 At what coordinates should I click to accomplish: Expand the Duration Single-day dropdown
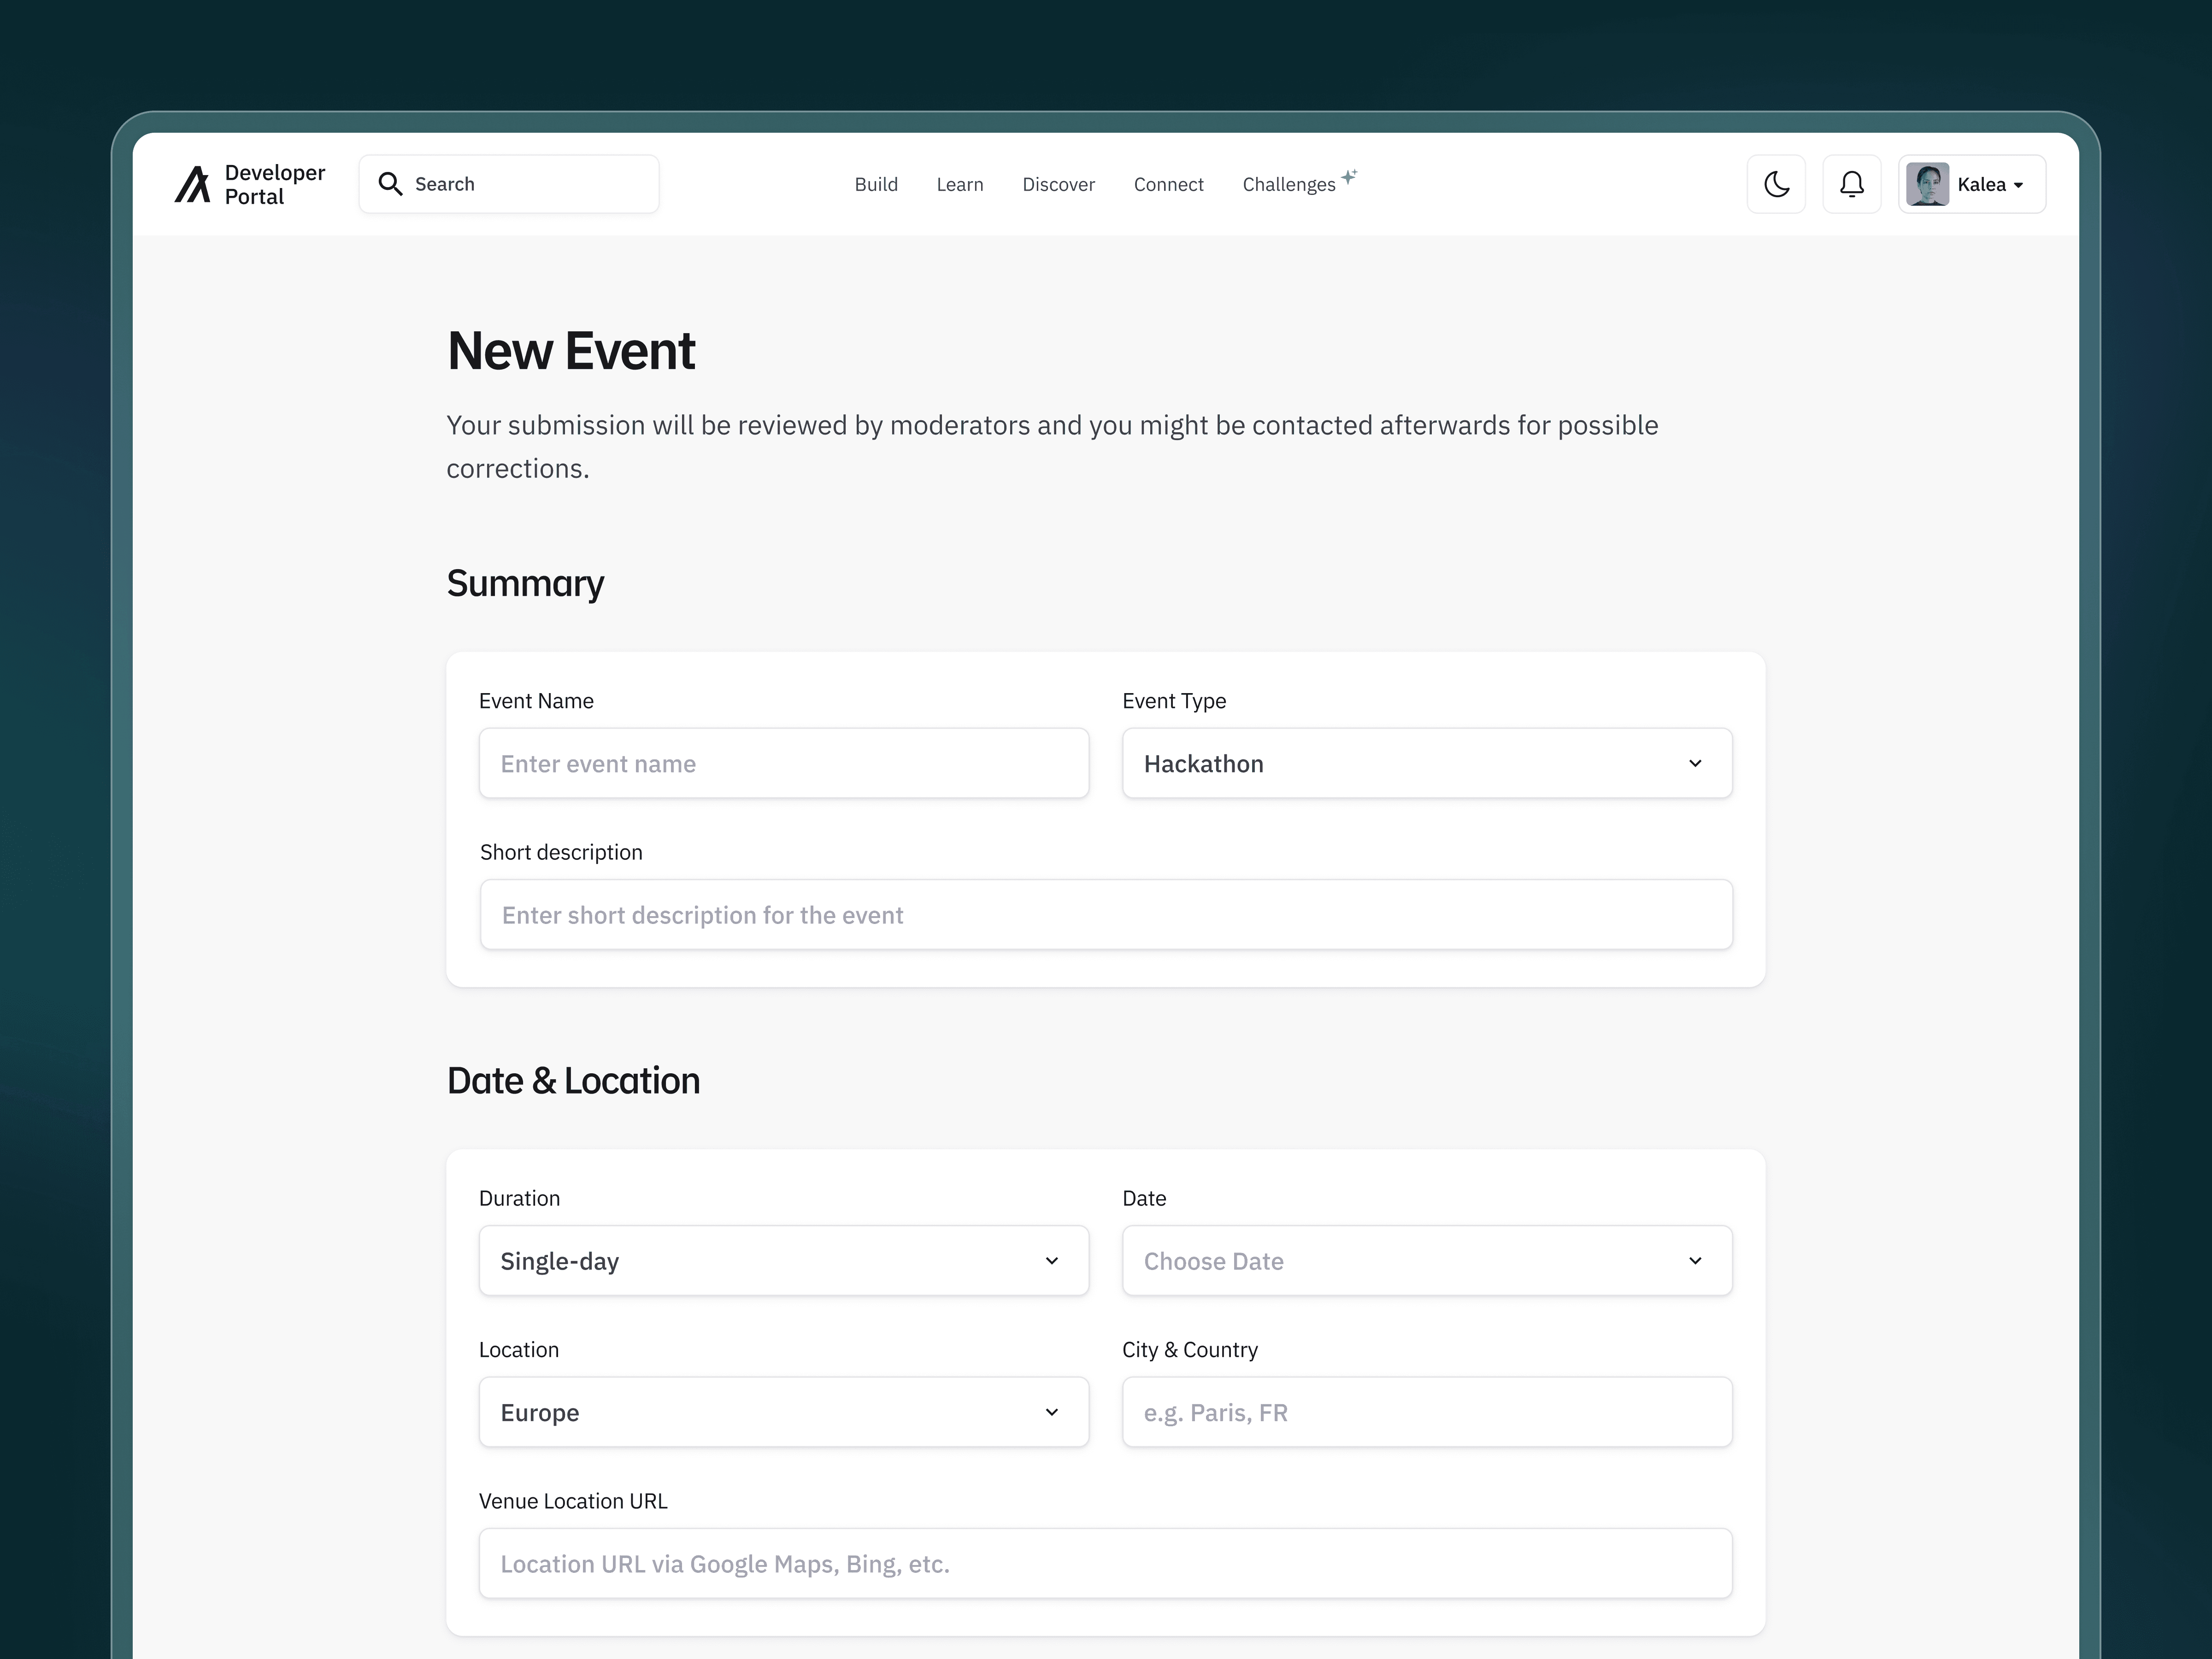(x=783, y=1260)
